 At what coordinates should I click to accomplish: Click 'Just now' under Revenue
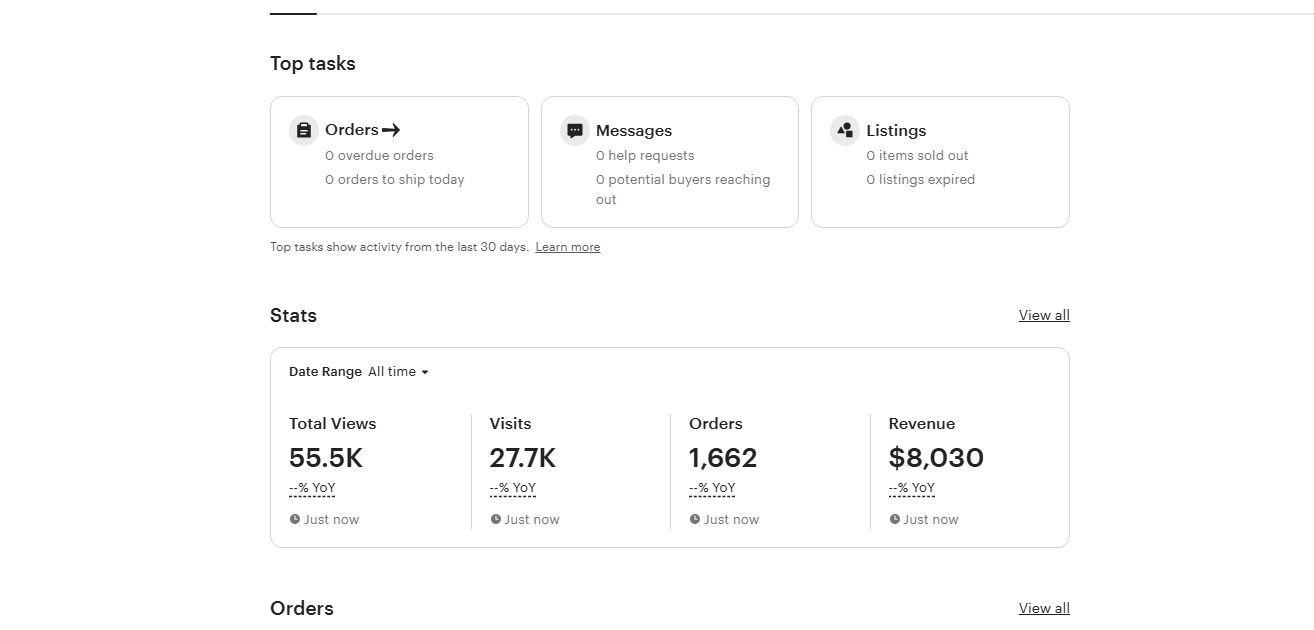931,519
